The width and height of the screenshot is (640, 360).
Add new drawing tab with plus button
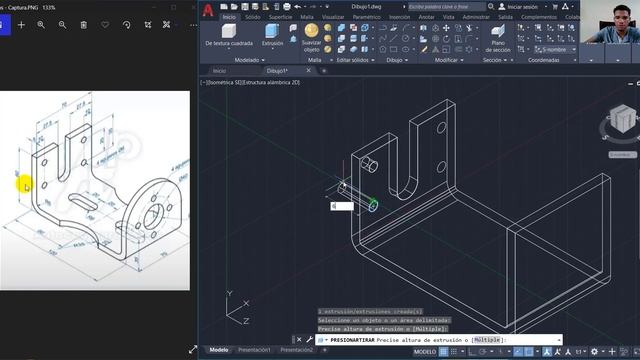tap(324, 71)
